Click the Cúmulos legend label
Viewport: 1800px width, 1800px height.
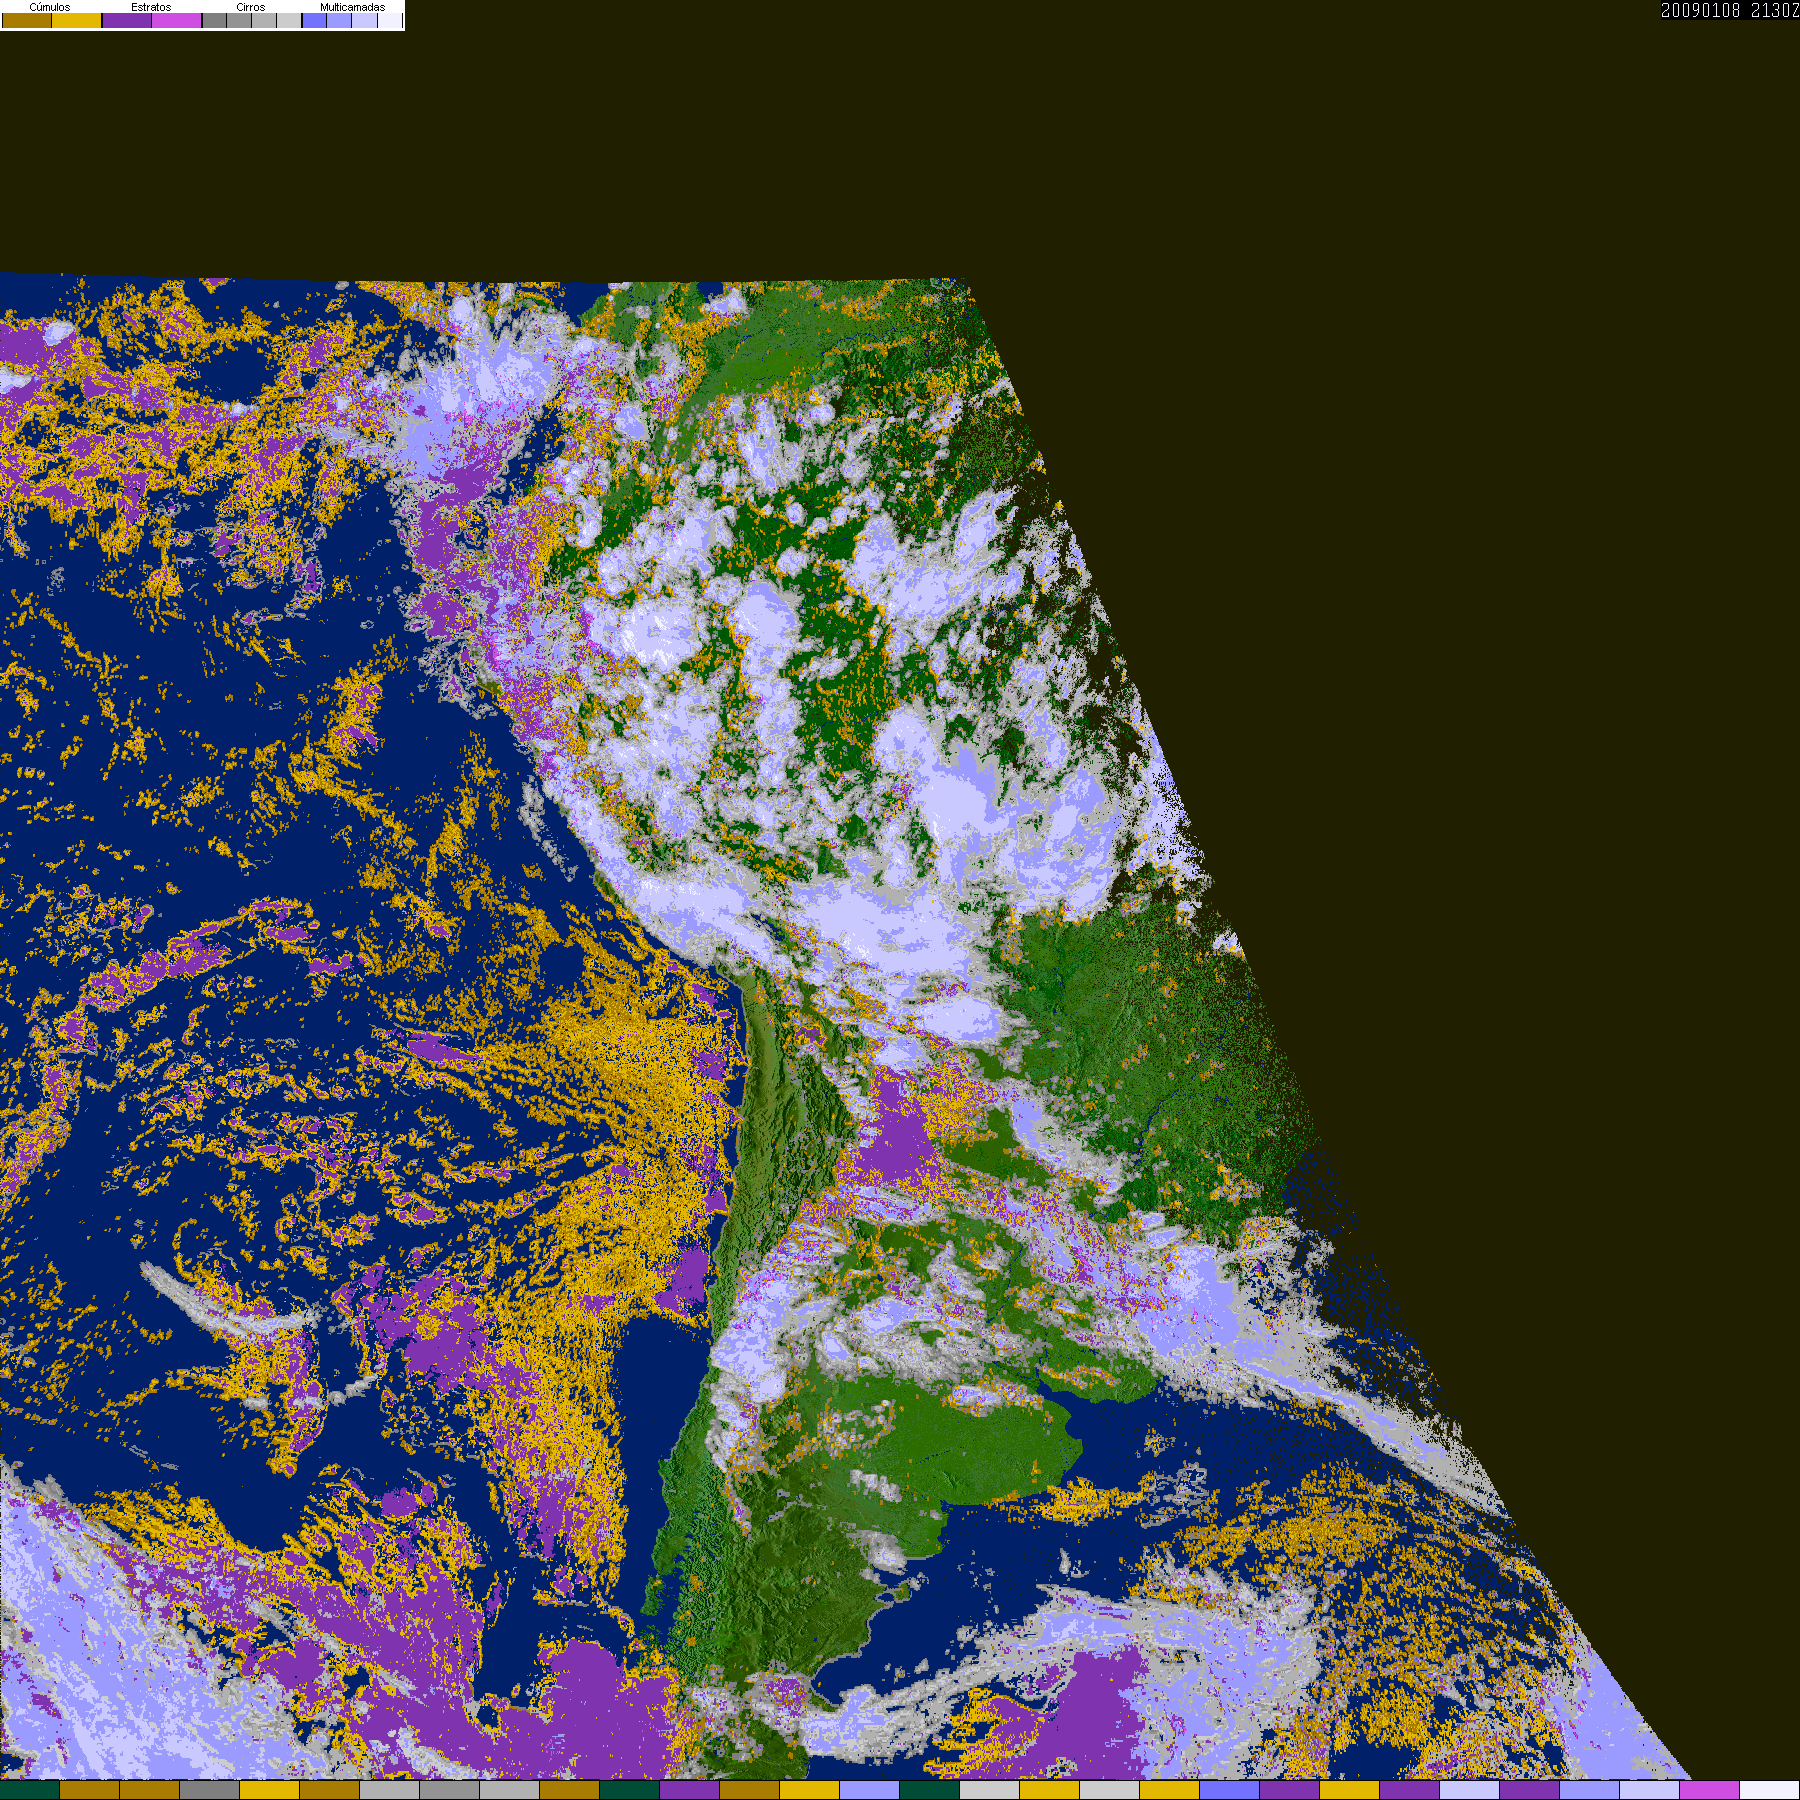click(50, 7)
